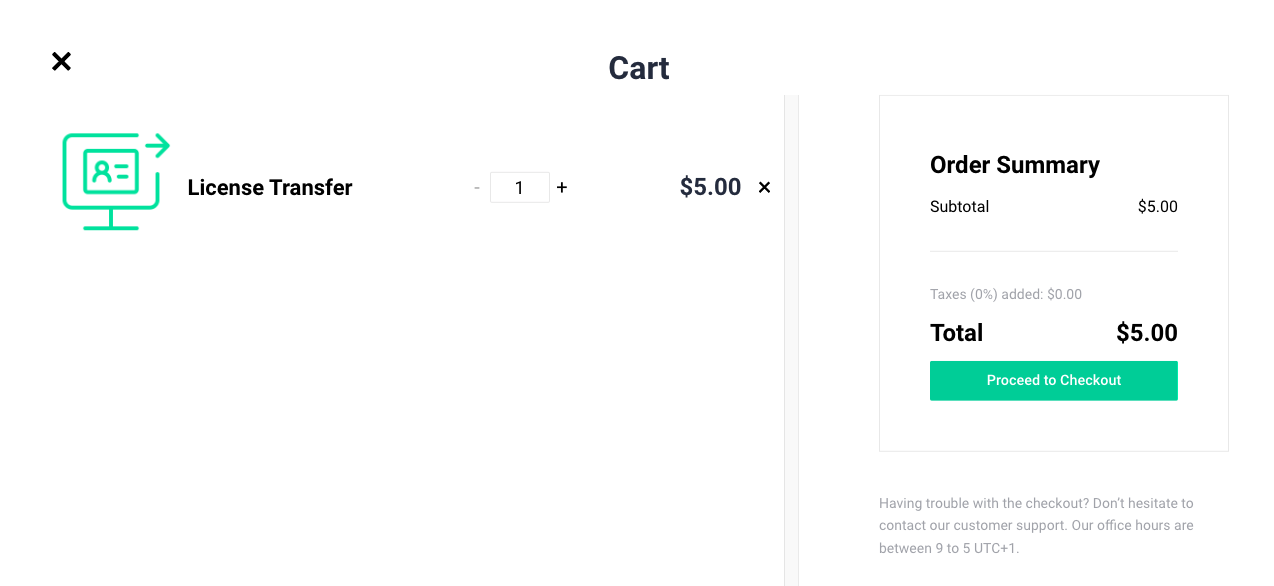1274x586 pixels.
Task: Click the bold Total label
Action: (957, 333)
